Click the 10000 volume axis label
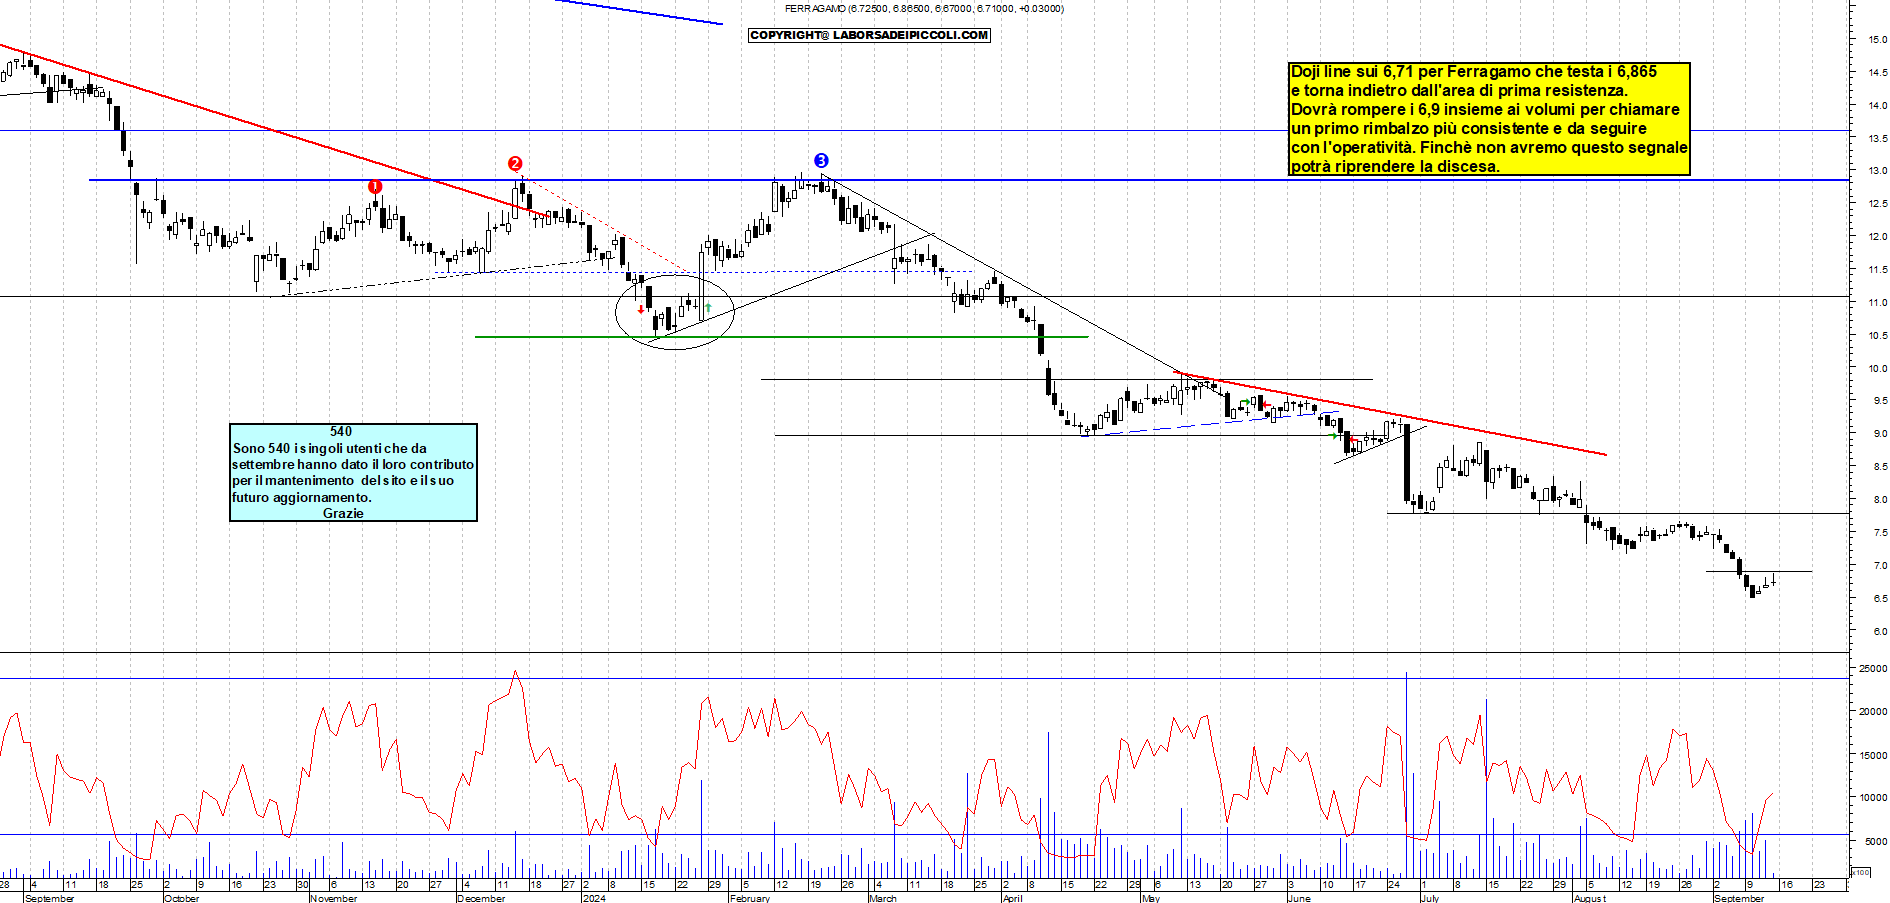Viewport: 1890px width, 903px height. pos(1873,799)
